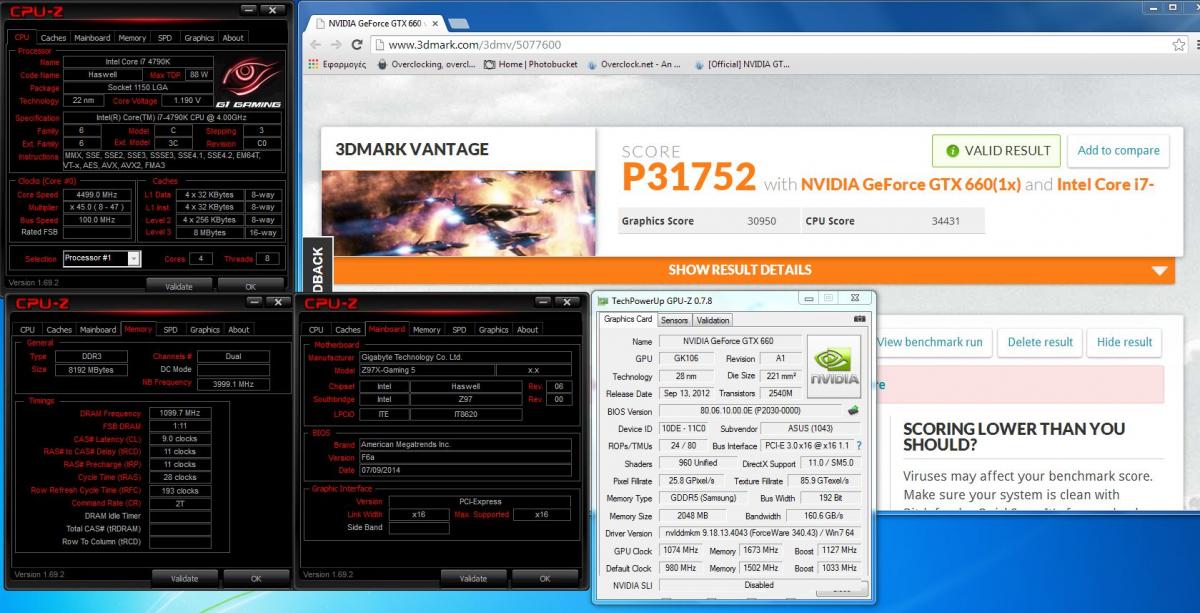Click the GPU-Z screenshot camera icon
The width and height of the screenshot is (1200, 613).
(859, 319)
